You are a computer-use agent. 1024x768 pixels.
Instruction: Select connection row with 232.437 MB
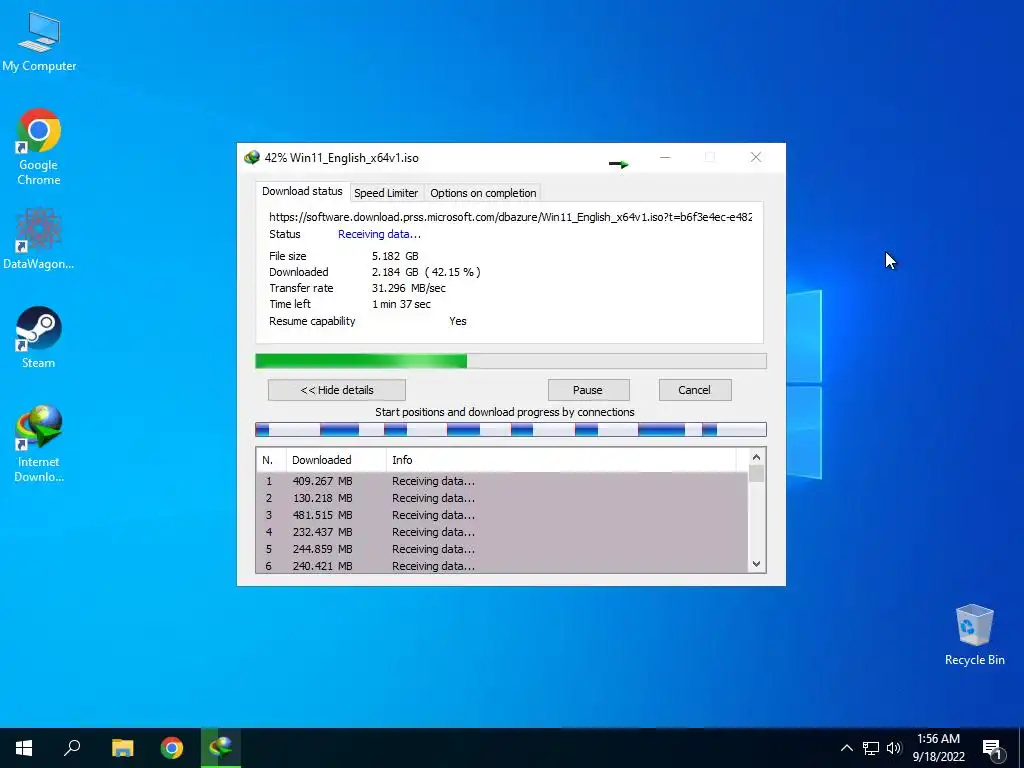[502, 532]
